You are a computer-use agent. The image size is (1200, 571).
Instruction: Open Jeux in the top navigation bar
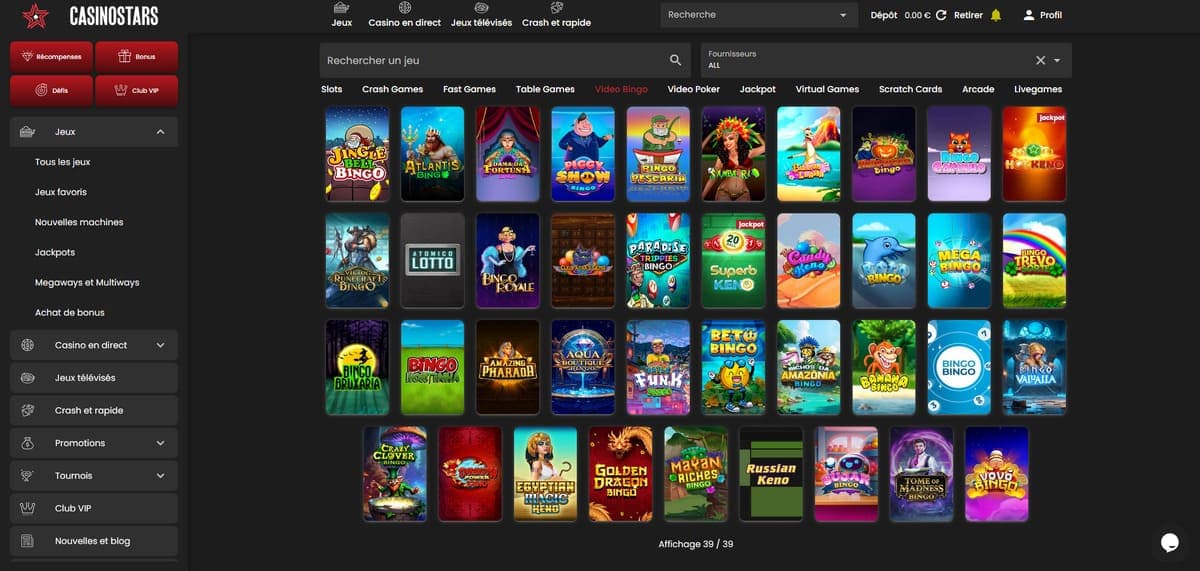point(342,15)
